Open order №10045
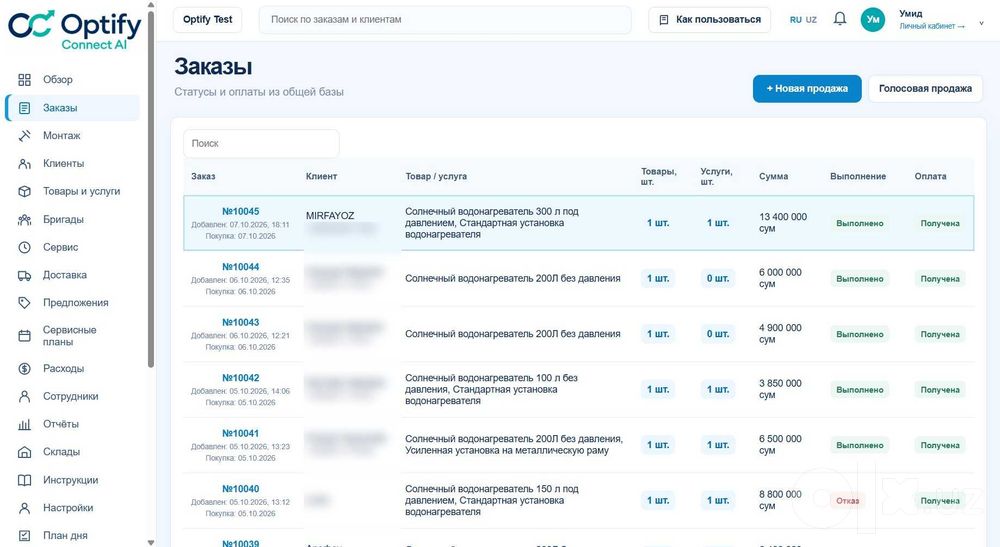The image size is (1000, 547). point(240,212)
